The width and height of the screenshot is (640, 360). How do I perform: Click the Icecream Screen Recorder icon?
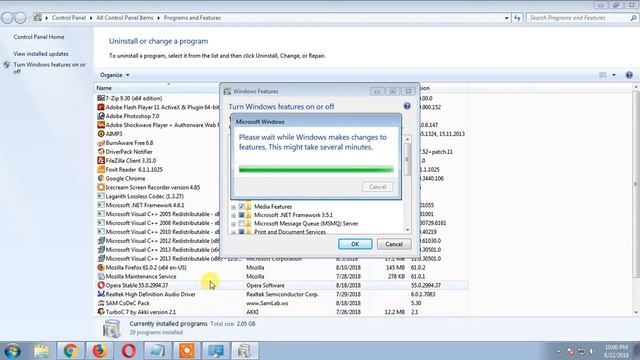pyautogui.click(x=101, y=187)
